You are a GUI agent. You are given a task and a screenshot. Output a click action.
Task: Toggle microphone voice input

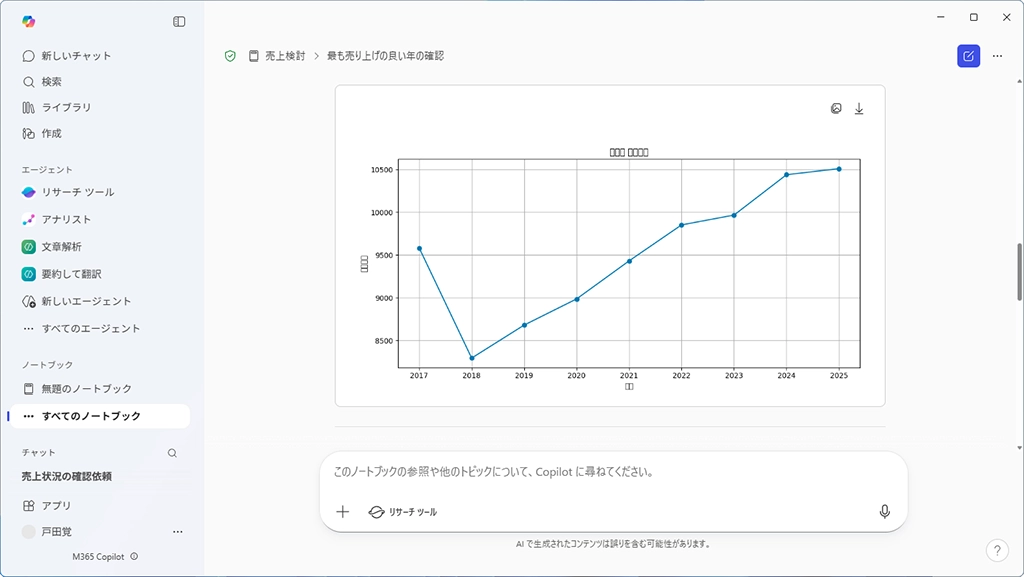point(884,511)
